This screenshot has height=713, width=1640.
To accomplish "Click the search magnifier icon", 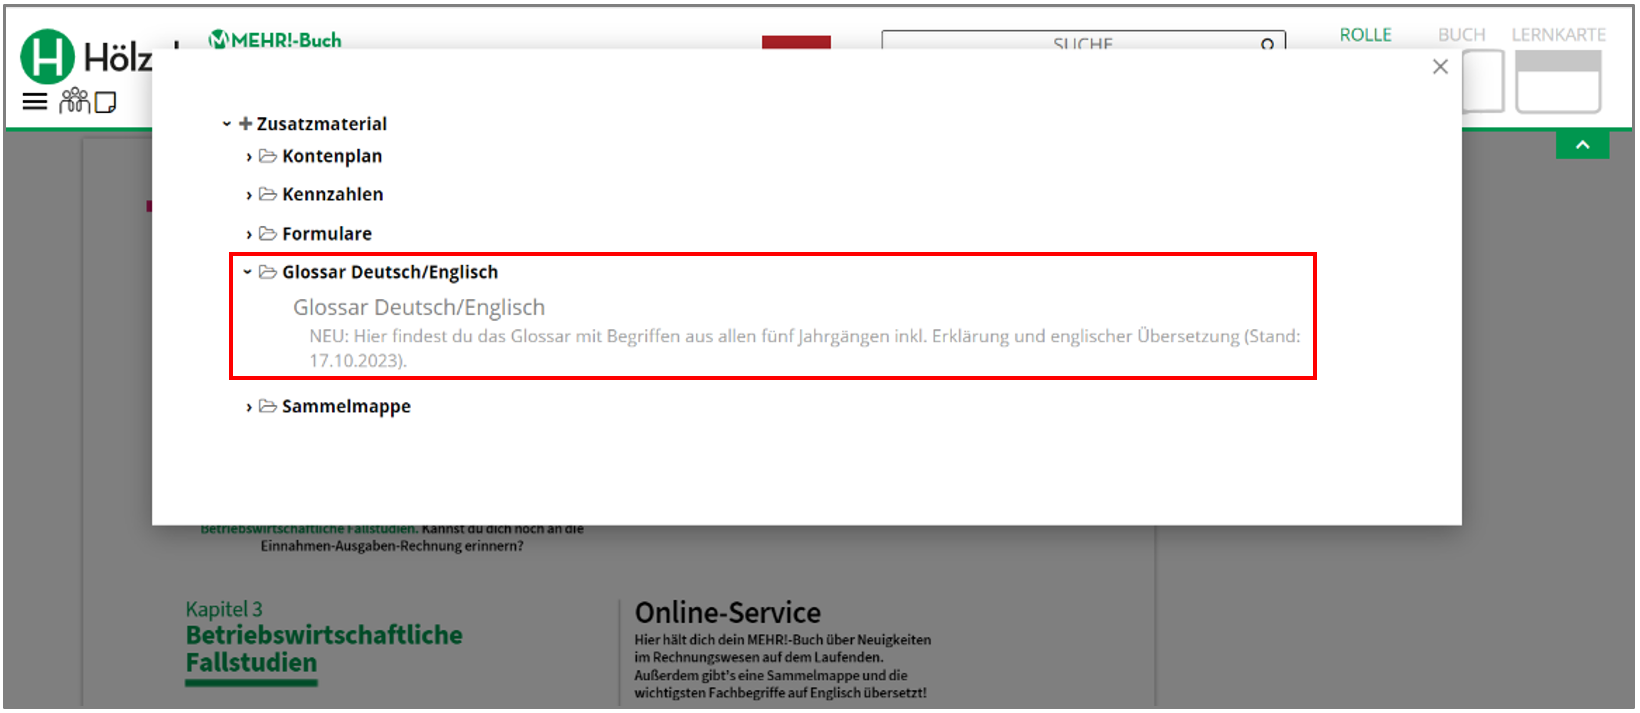I will [1267, 44].
